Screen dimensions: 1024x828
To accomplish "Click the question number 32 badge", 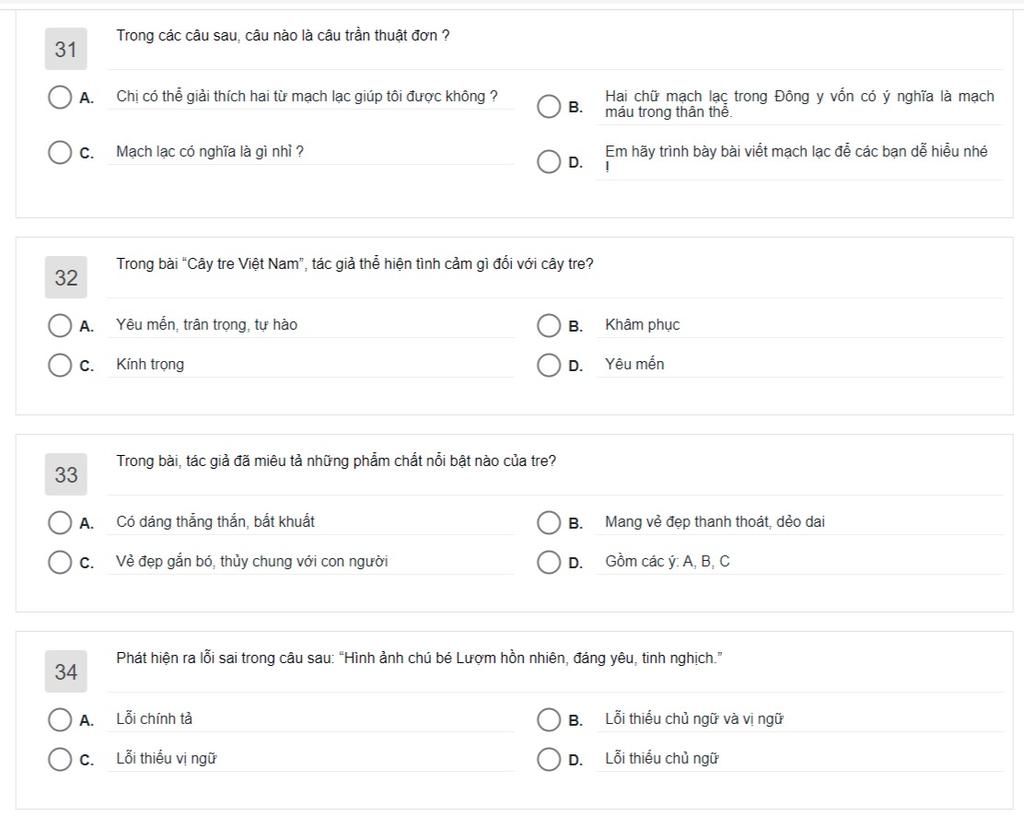I will pyautogui.click(x=66, y=278).
